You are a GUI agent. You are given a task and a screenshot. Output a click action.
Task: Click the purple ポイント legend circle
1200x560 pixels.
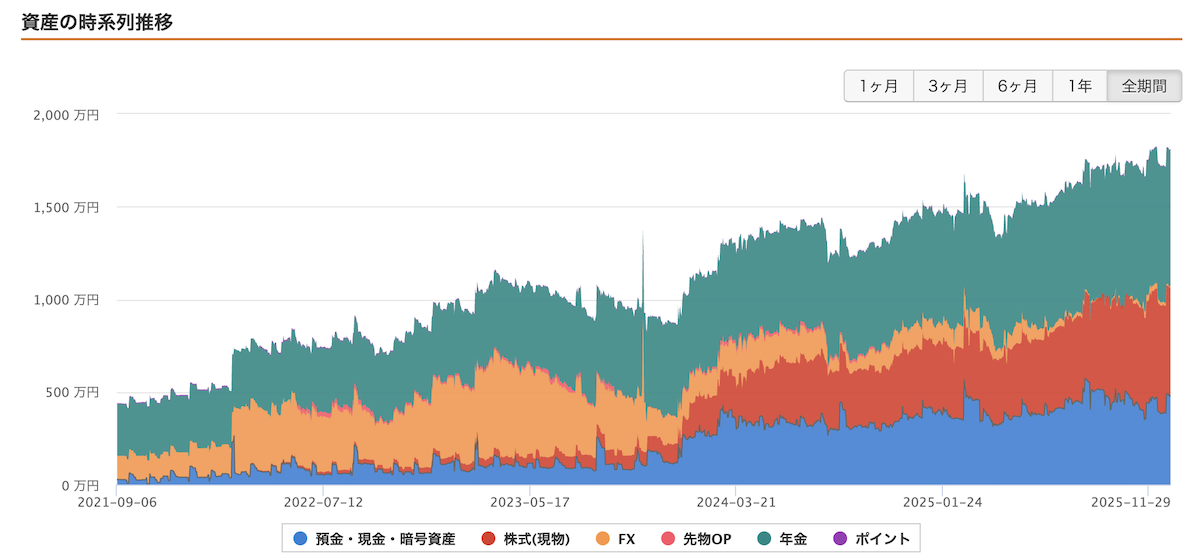[x=839, y=539]
